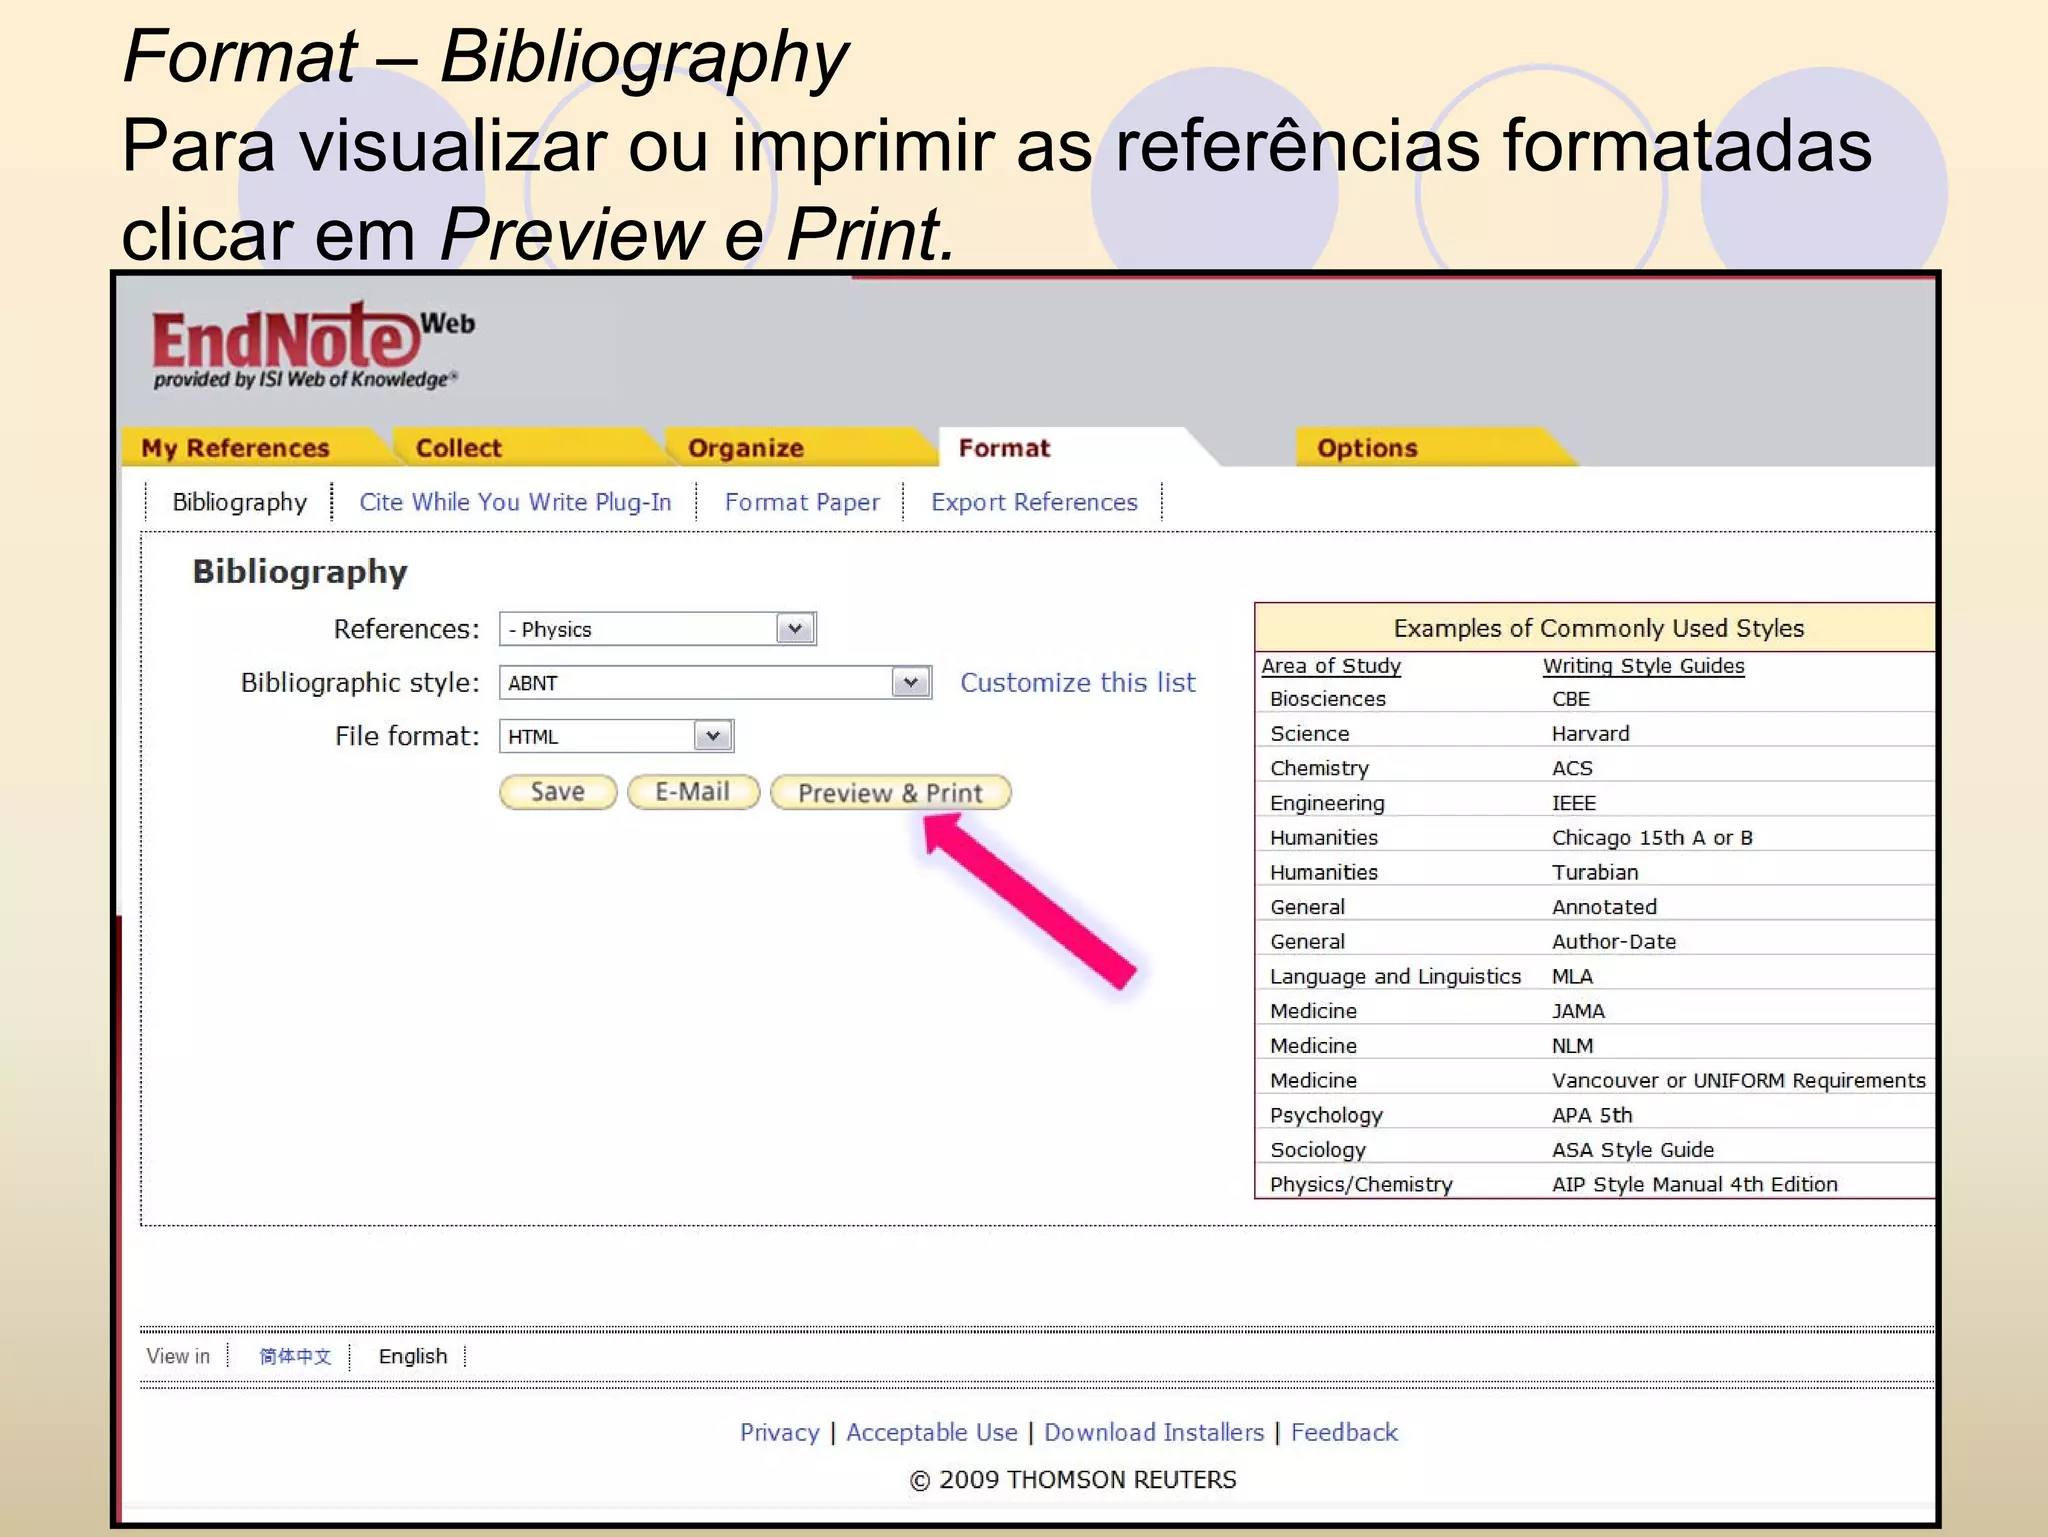Open the Acceptable Use link
Image resolution: width=2048 pixels, height=1537 pixels.
932,1432
